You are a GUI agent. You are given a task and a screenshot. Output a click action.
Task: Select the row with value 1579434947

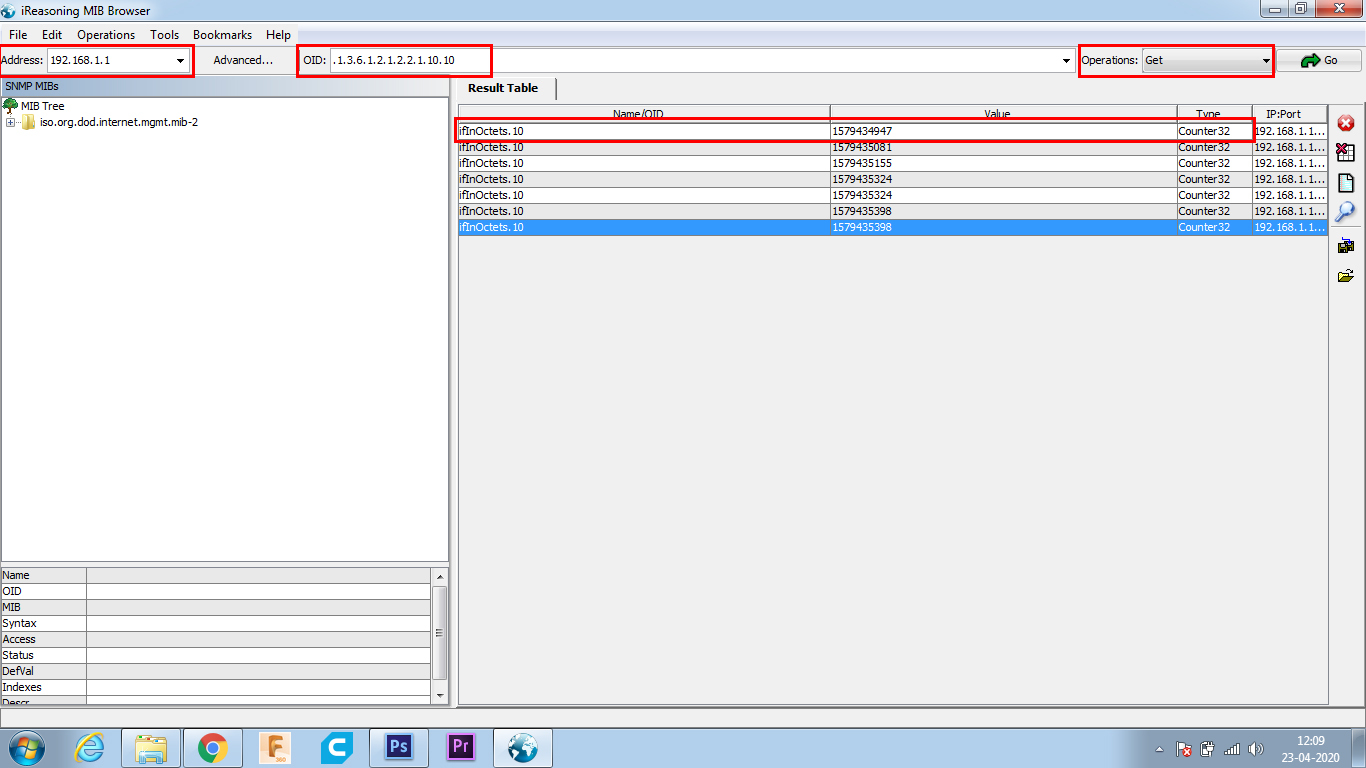(x=893, y=131)
